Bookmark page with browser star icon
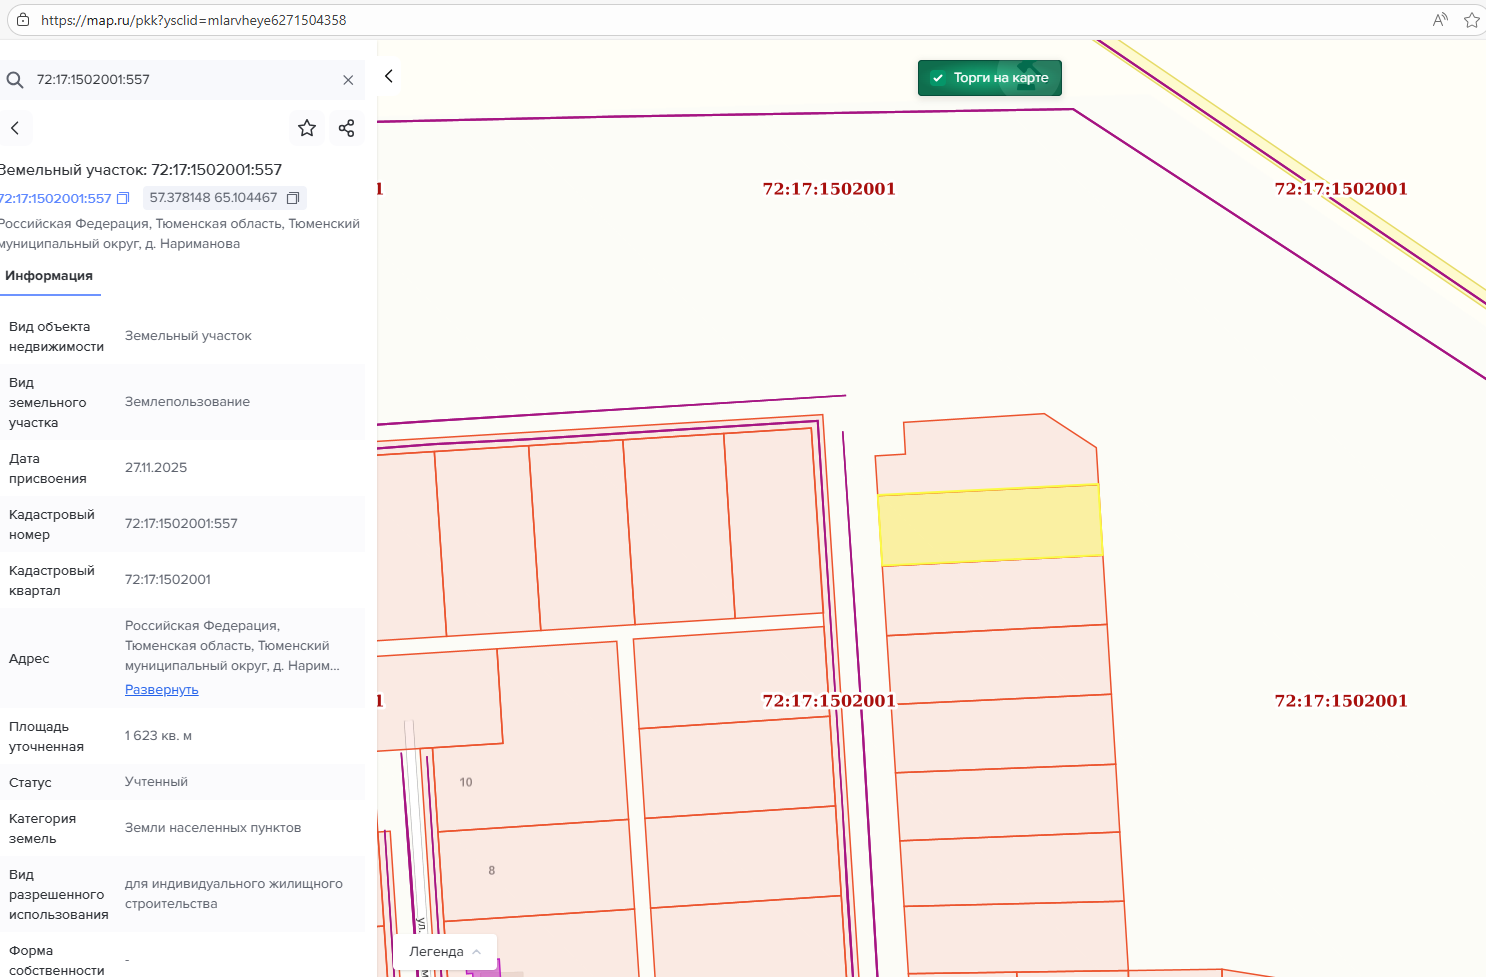This screenshot has width=1486, height=977. 1471,20
